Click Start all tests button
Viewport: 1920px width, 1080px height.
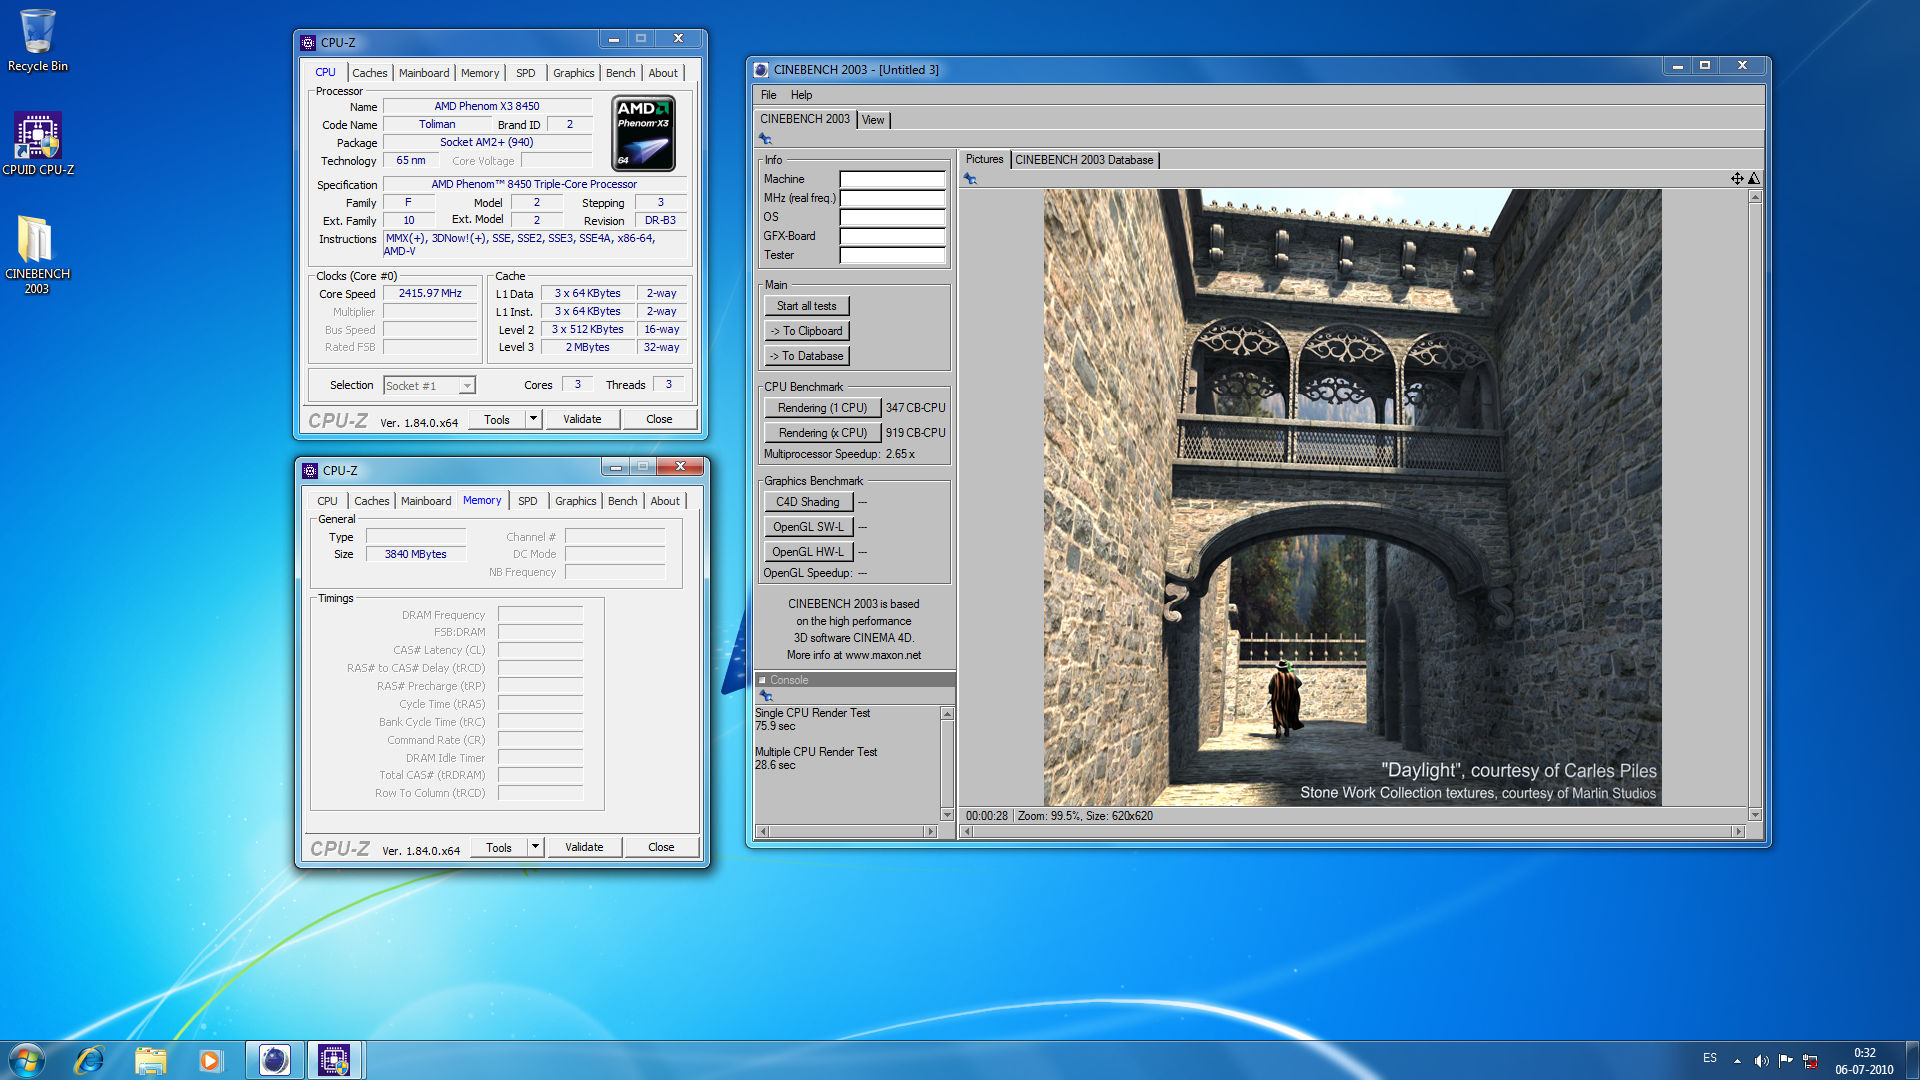coord(806,306)
